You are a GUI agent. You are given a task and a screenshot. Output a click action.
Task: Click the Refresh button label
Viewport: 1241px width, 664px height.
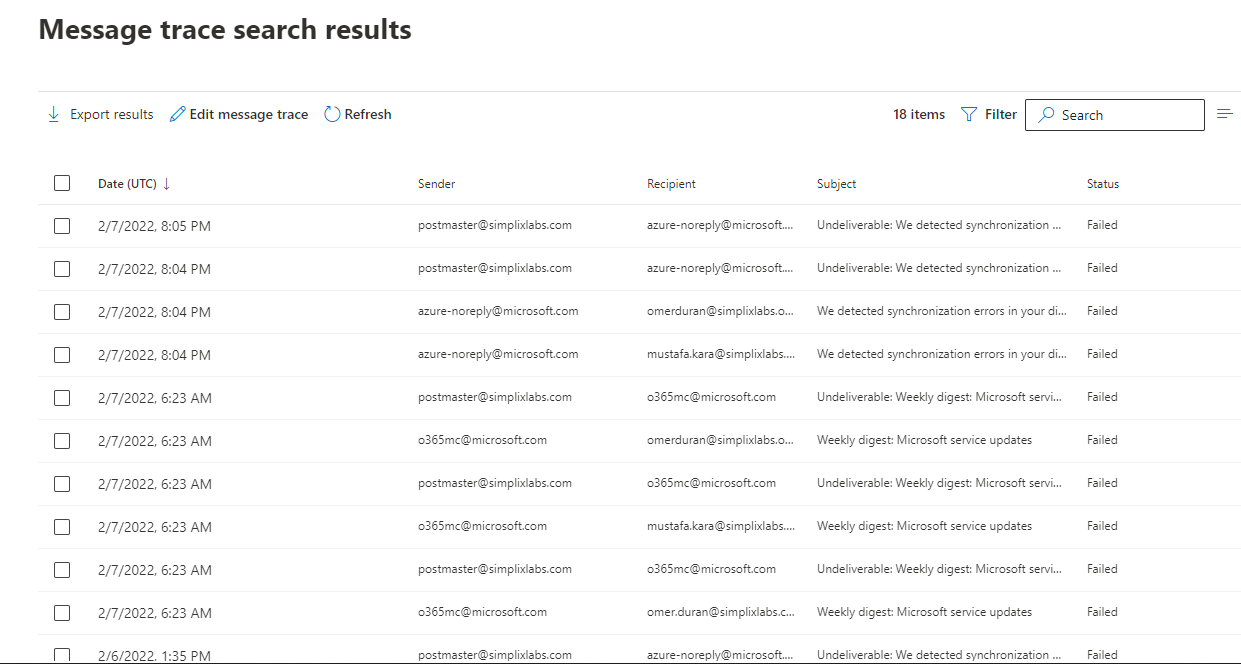click(368, 115)
